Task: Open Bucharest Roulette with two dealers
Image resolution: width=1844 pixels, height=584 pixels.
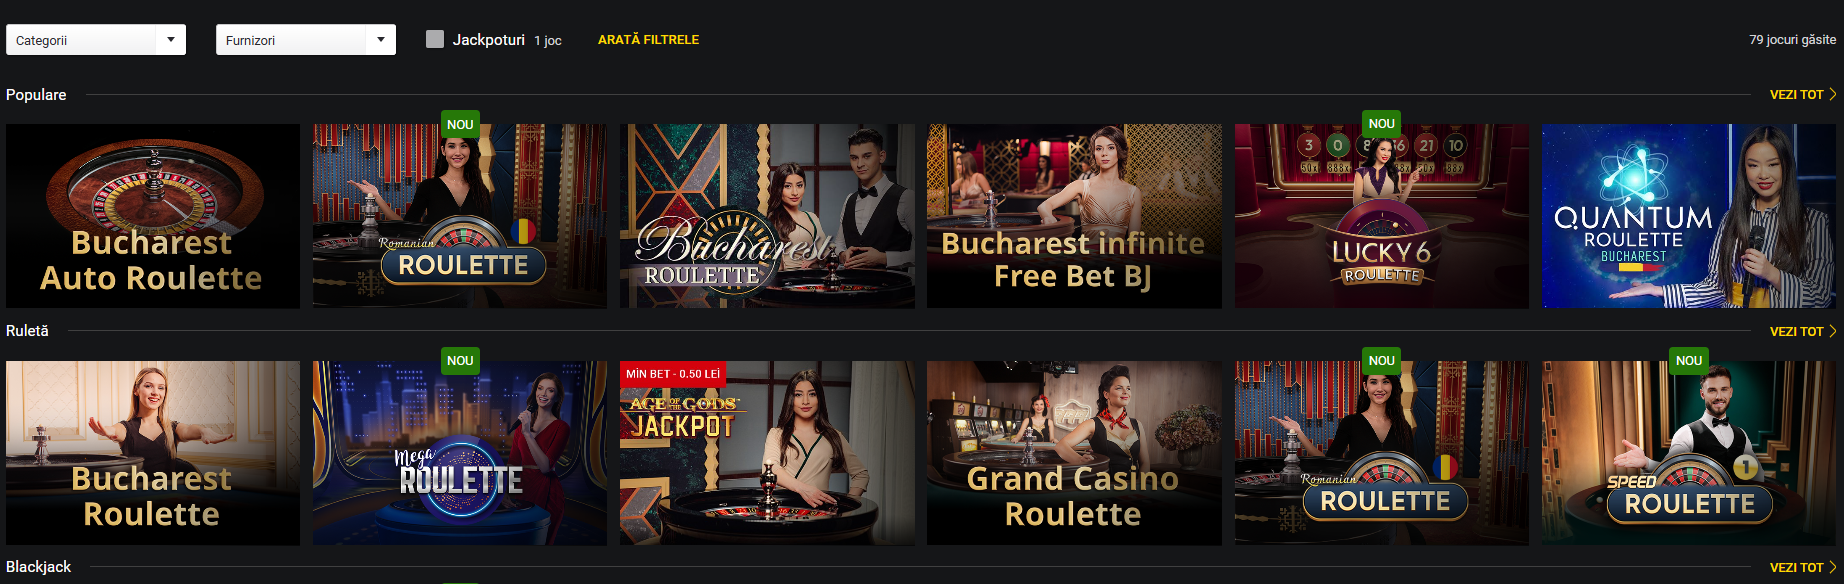Action: [767, 216]
